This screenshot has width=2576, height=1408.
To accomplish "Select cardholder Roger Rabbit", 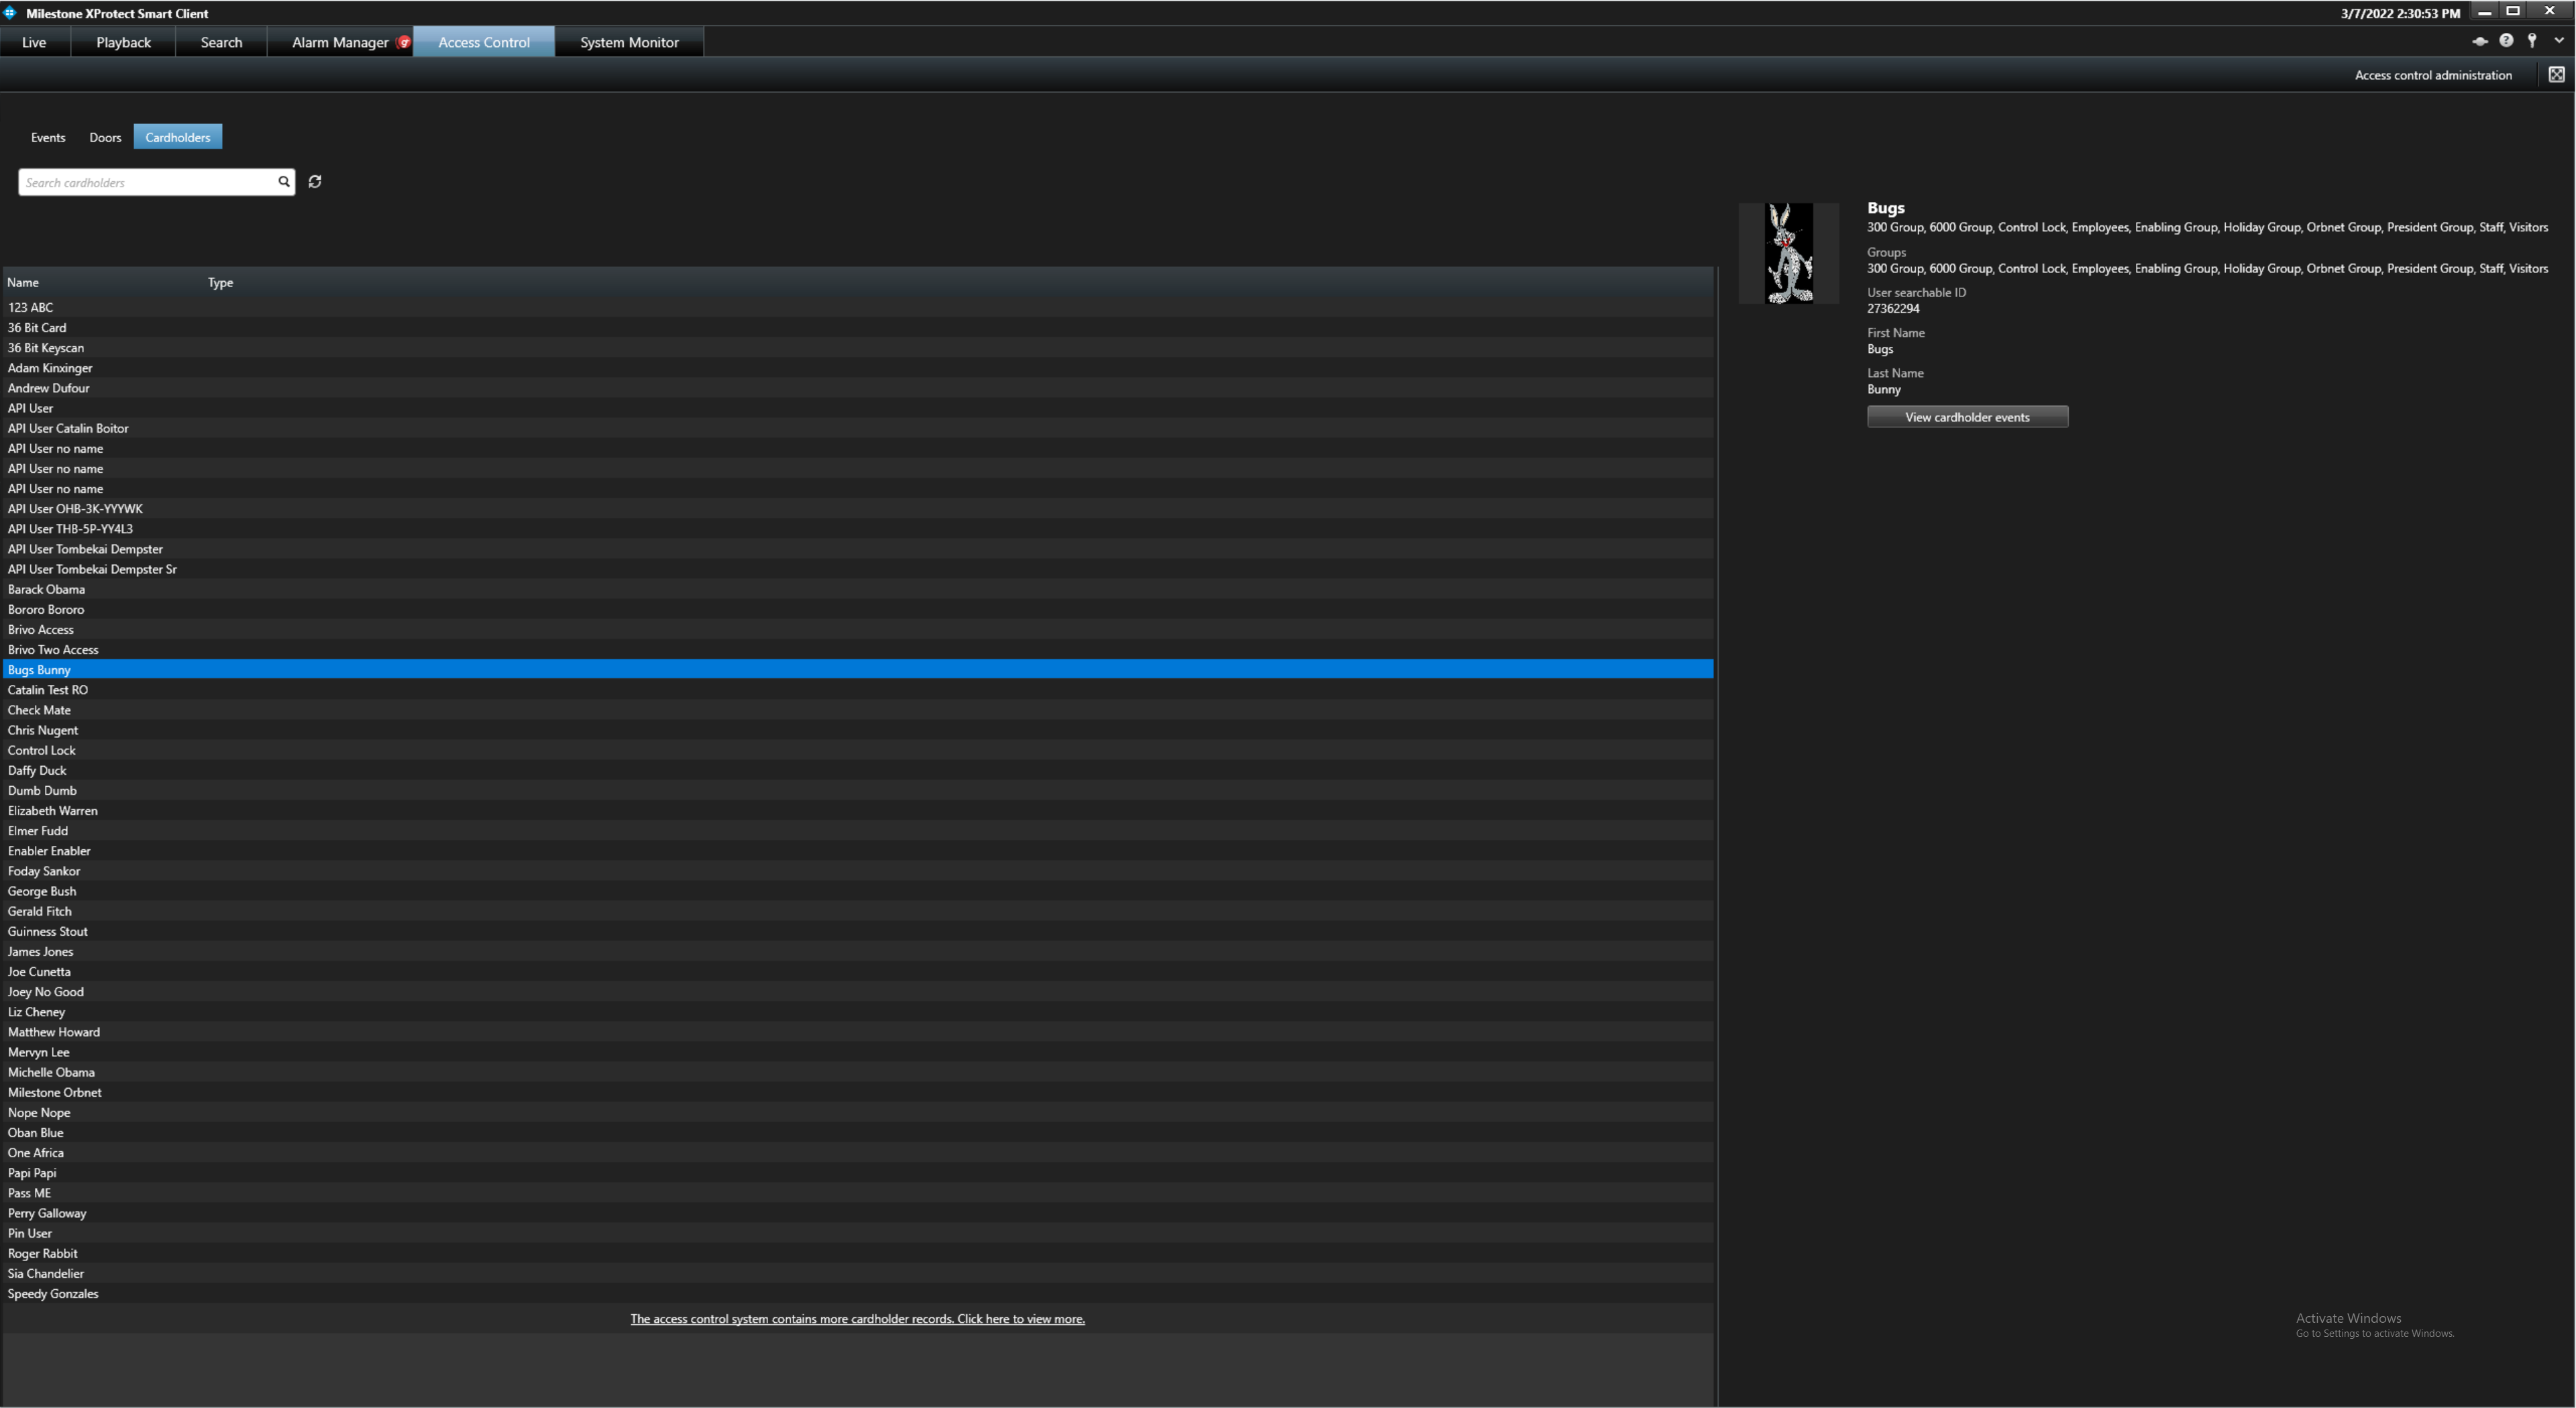I will click(858, 1253).
